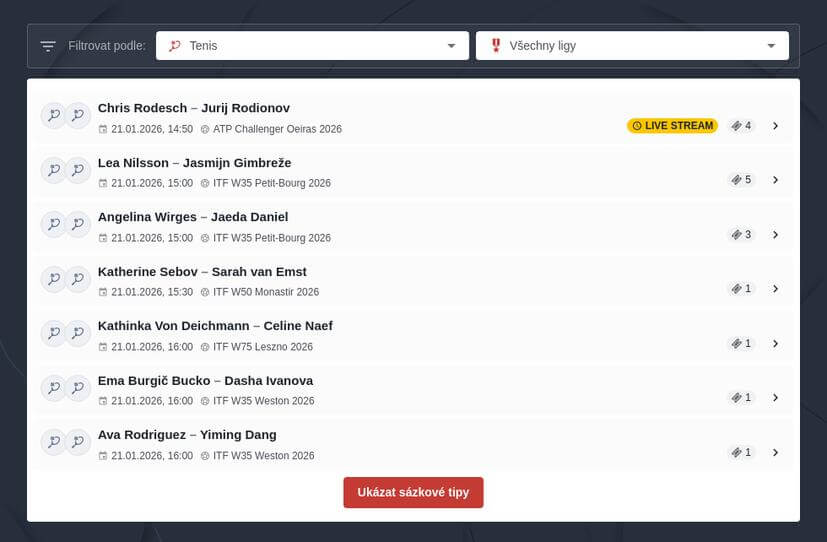This screenshot has width=827, height=542.
Task: Click the tips count tag showing 5
Action: (x=741, y=180)
